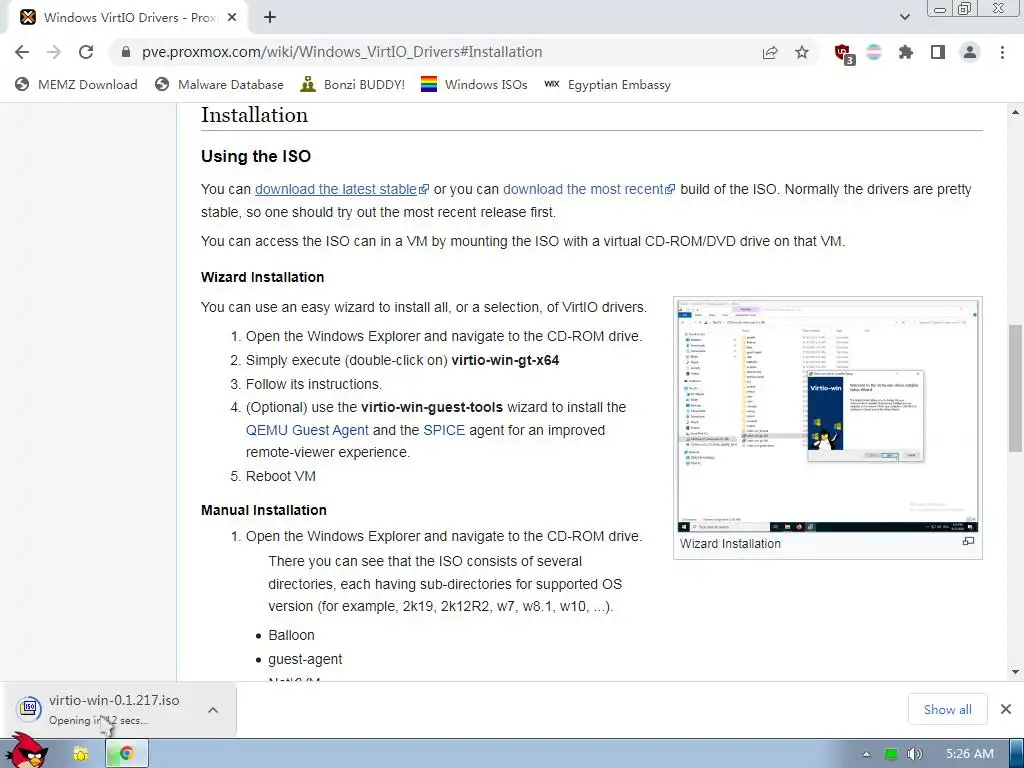Show hidden system tray icons
Screen dimensions: 1024x768
866,754
